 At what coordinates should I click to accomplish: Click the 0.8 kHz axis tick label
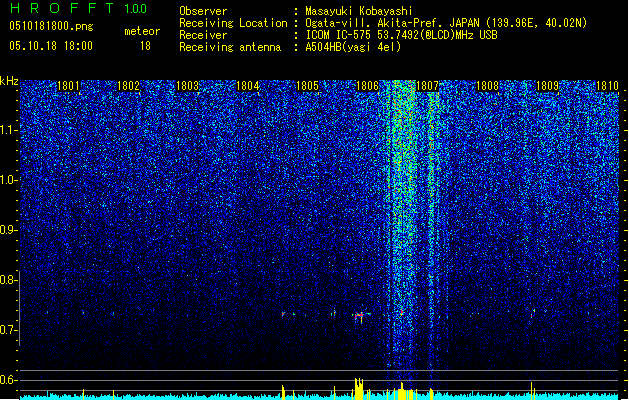tap(8, 280)
